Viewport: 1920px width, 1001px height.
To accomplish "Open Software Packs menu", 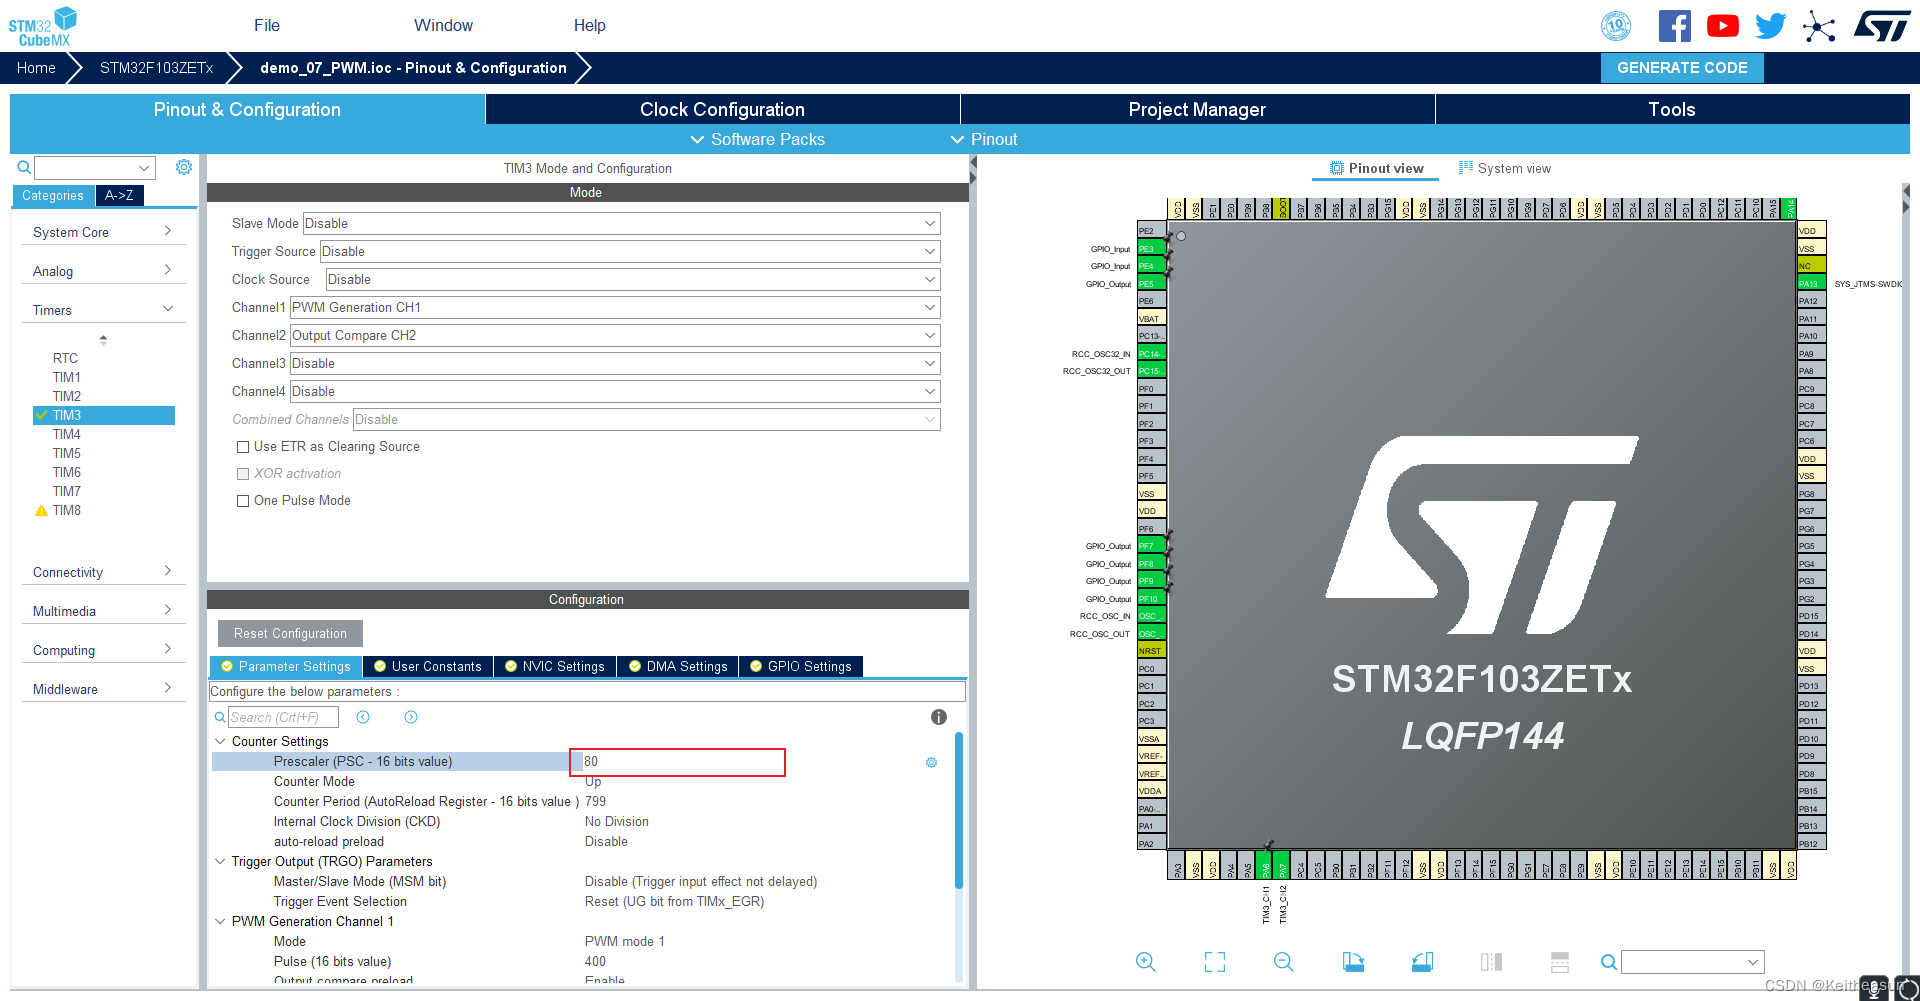I will click(x=758, y=139).
